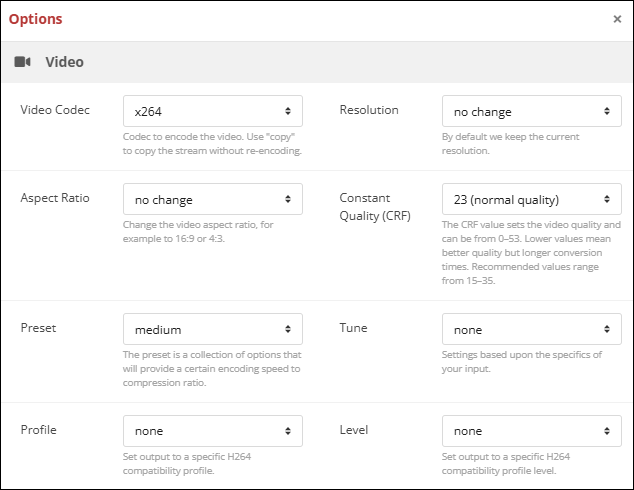Click the Profile label
The image size is (634, 490).
(x=38, y=430)
